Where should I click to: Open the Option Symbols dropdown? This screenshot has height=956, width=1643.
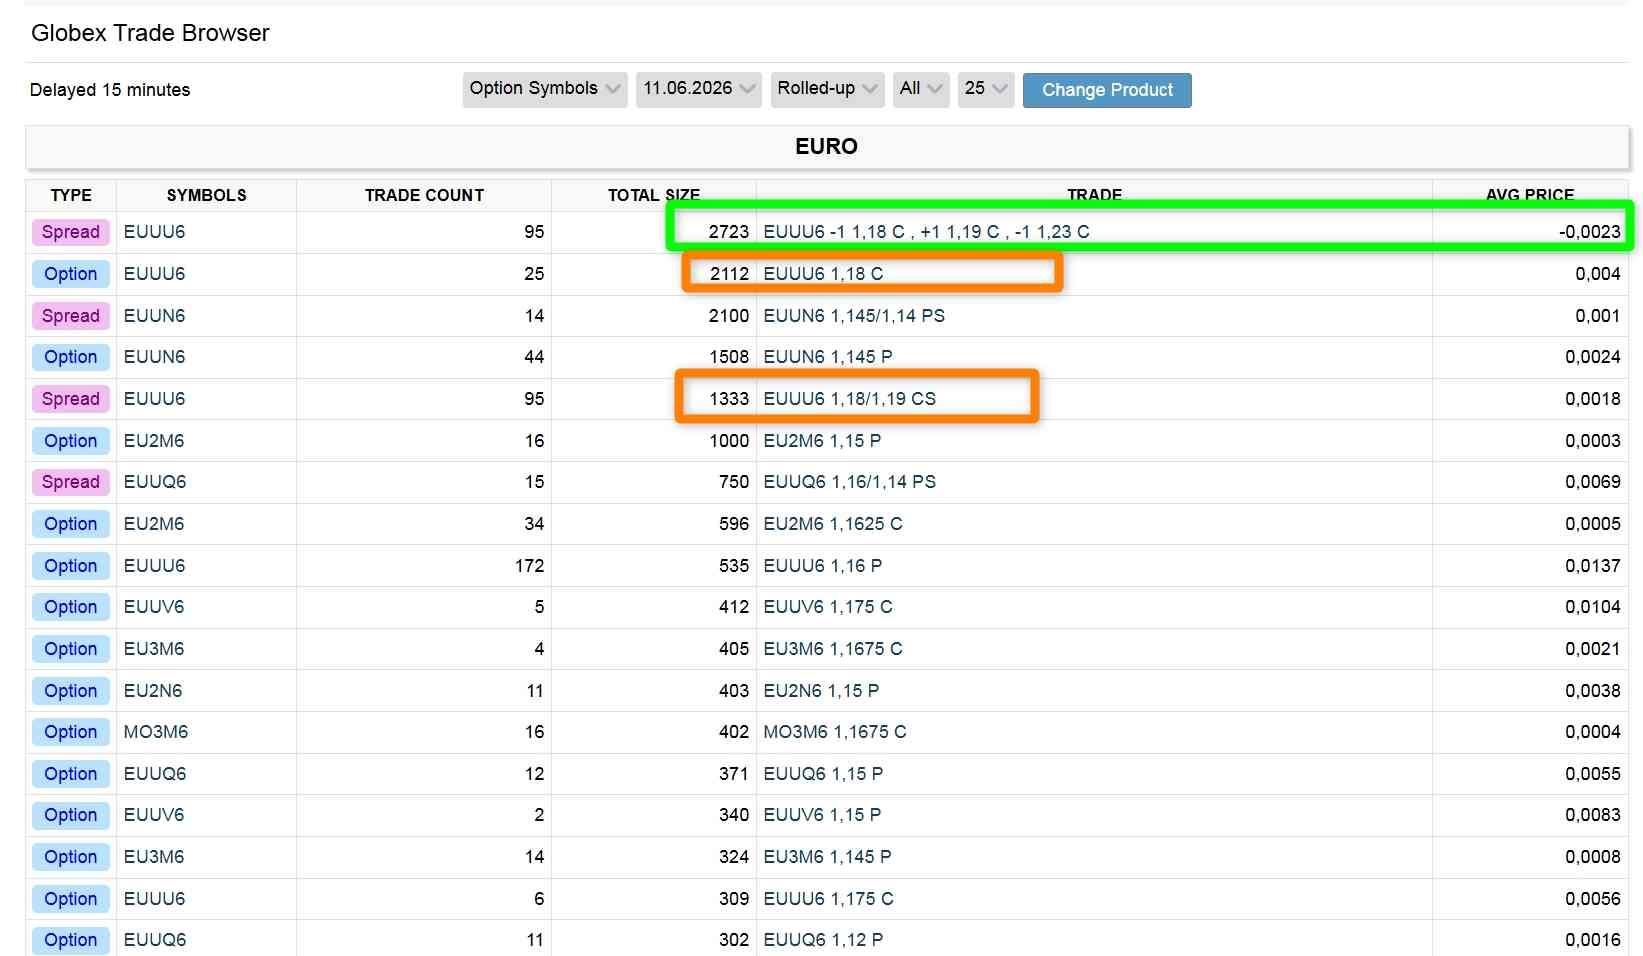tap(545, 89)
